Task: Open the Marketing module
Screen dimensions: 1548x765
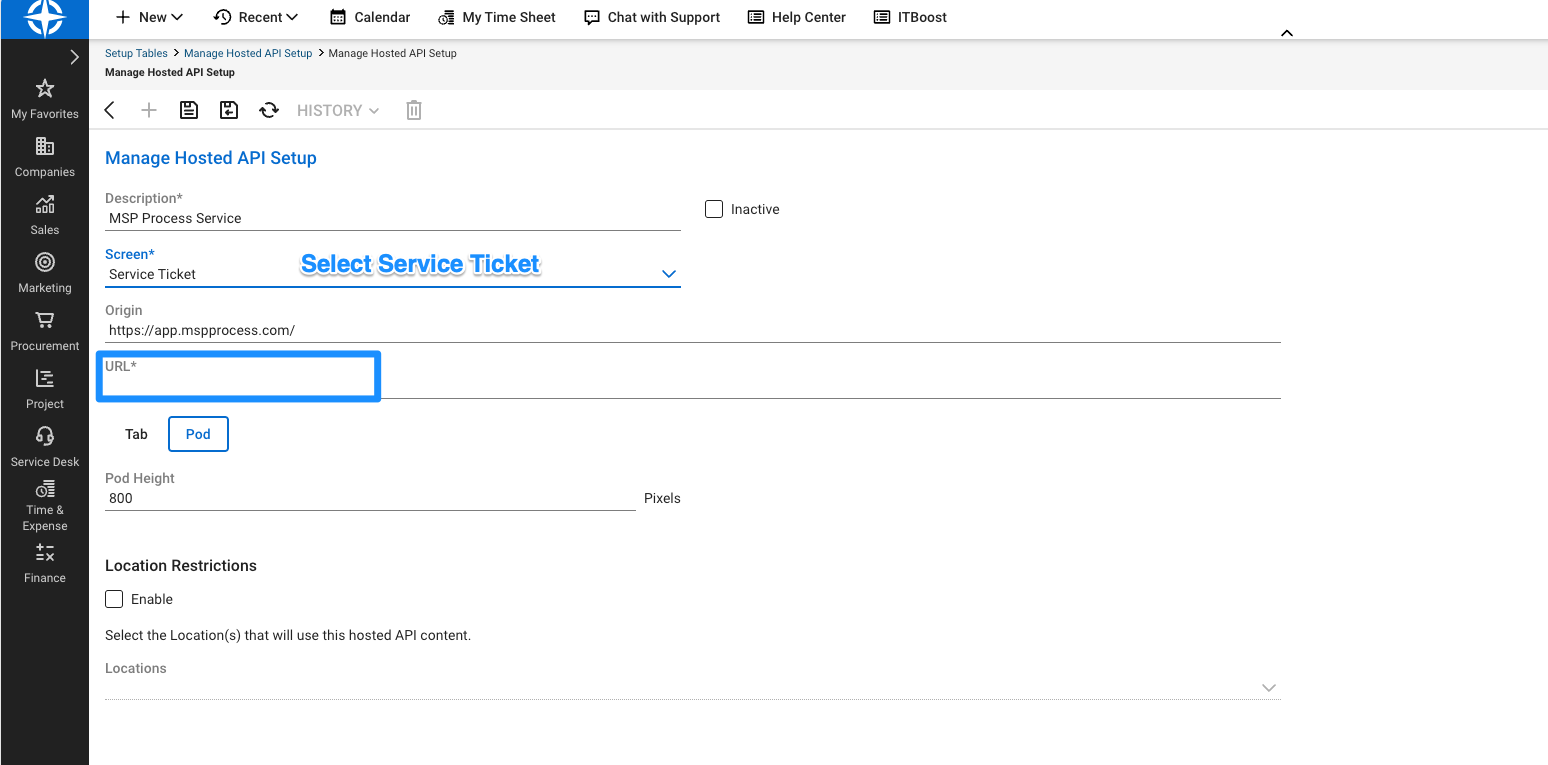Action: pos(45,273)
